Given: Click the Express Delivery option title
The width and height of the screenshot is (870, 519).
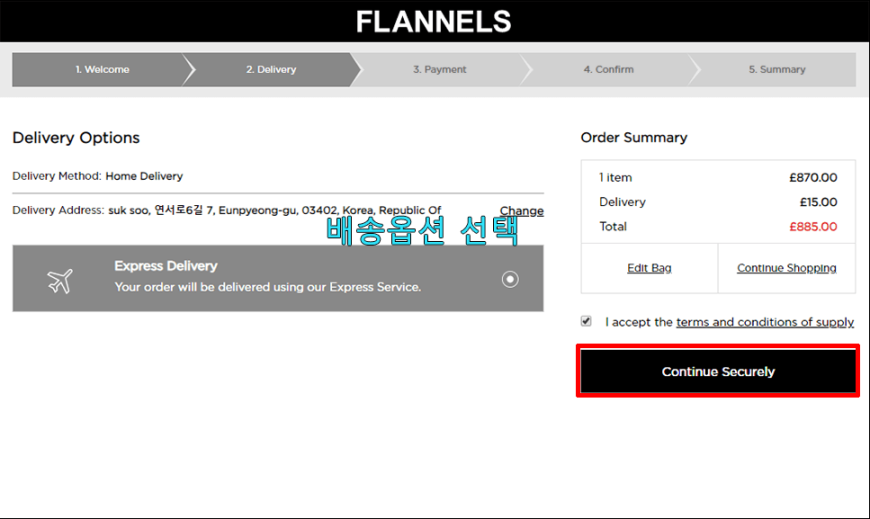Looking at the screenshot, I should pos(166,266).
